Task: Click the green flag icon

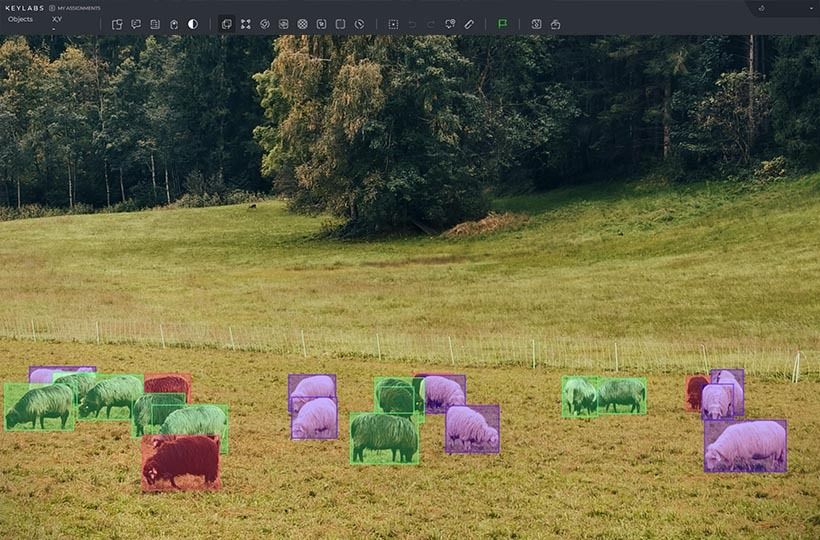Action: pos(502,24)
